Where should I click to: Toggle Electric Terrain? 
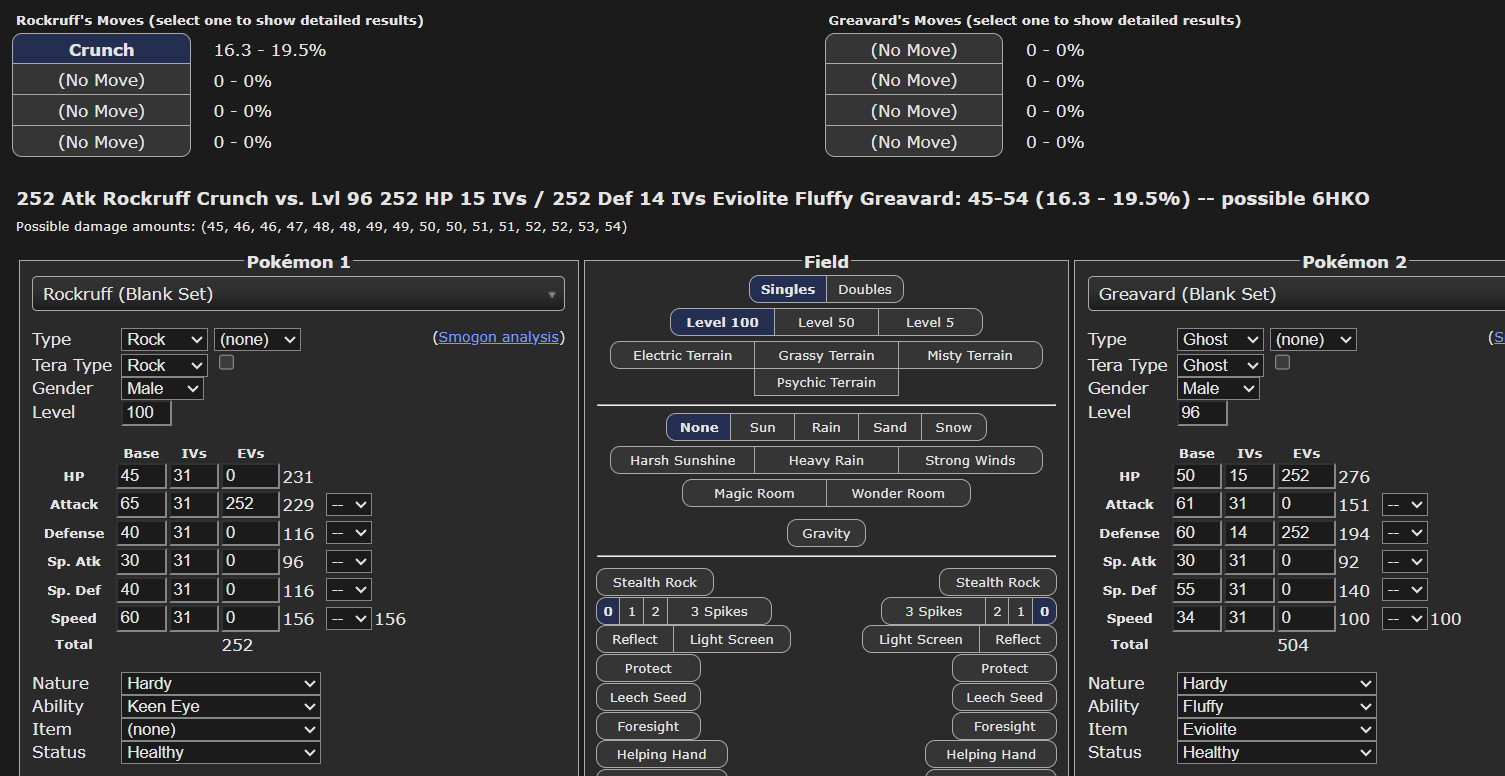pyautogui.click(x=683, y=355)
